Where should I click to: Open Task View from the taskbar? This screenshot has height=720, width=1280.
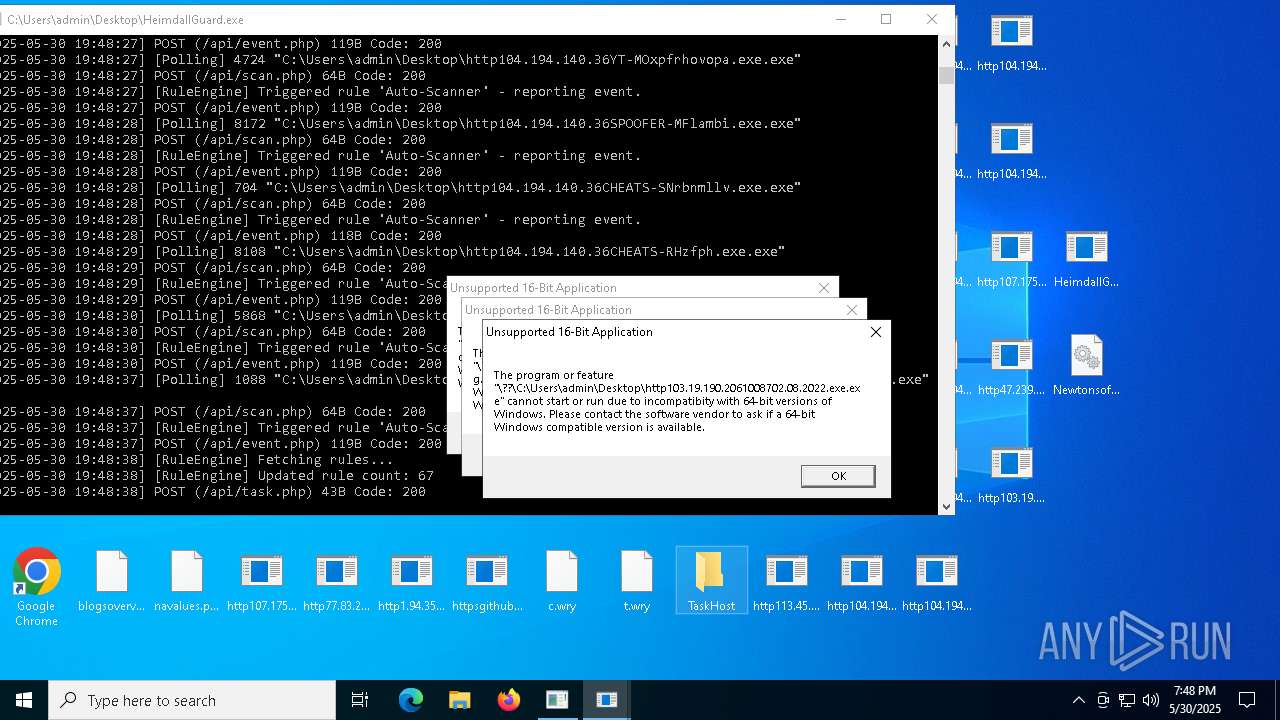360,700
